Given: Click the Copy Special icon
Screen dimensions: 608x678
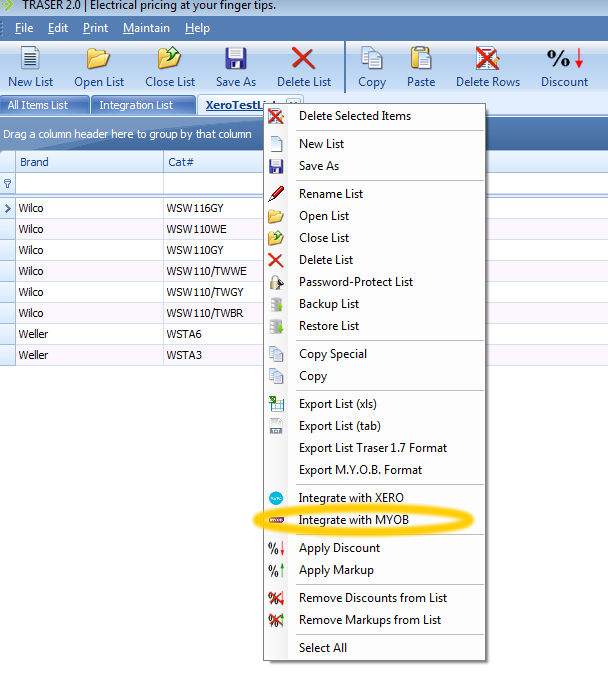Looking at the screenshot, I should click(x=276, y=354).
